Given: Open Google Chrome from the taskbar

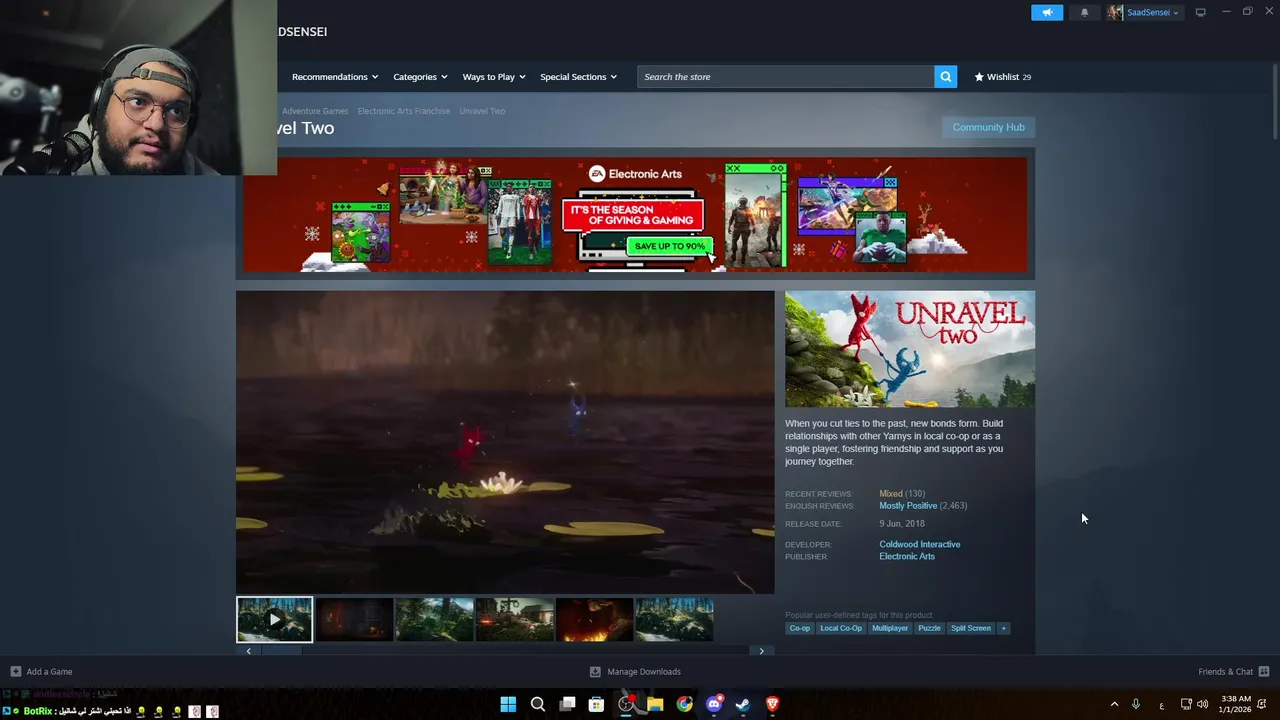Looking at the screenshot, I should coord(684,704).
